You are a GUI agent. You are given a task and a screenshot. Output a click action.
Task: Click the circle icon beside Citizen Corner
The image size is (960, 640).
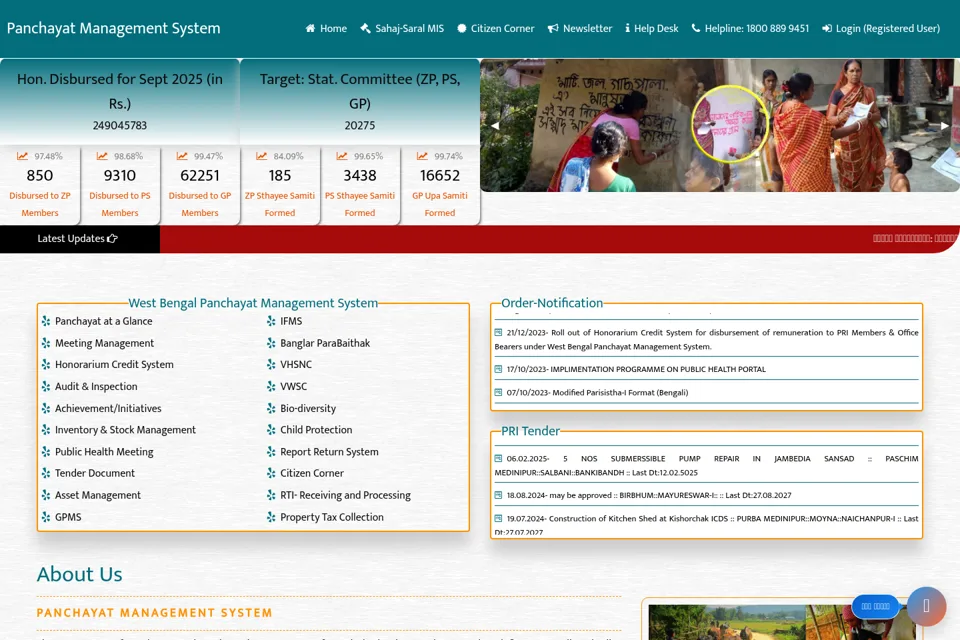click(x=462, y=28)
